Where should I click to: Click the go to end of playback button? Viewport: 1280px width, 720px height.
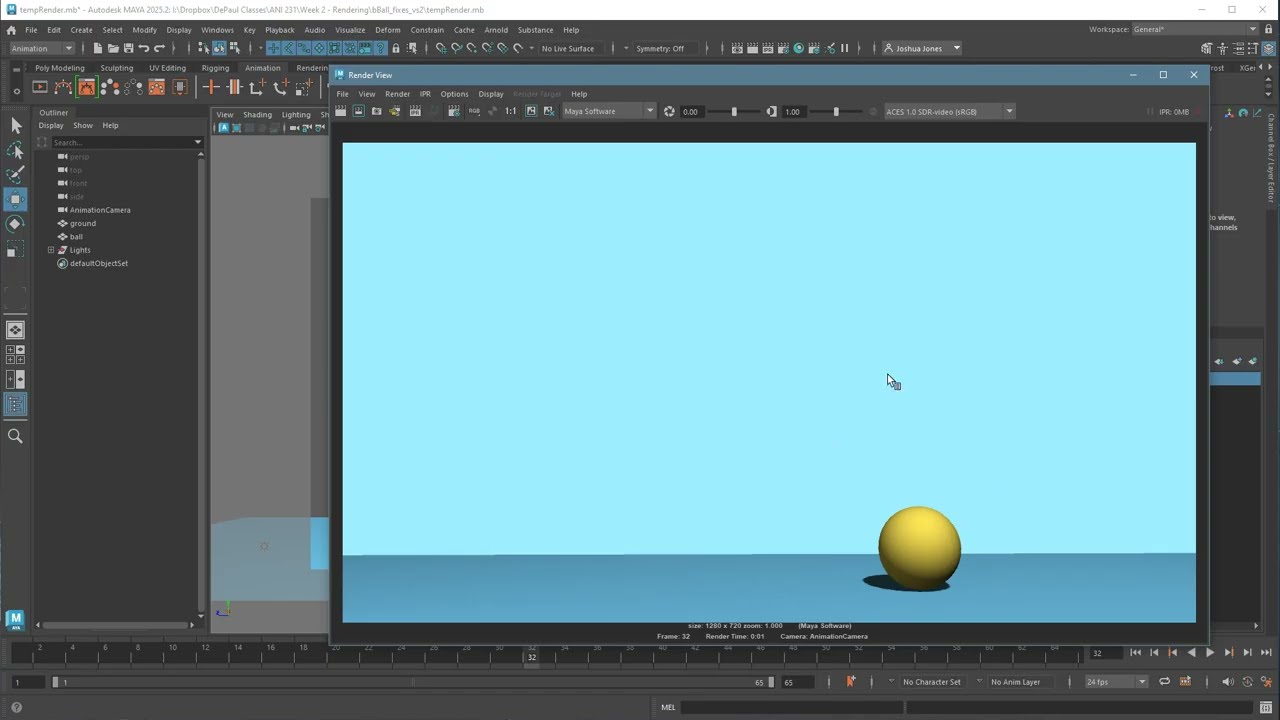click(x=1266, y=653)
